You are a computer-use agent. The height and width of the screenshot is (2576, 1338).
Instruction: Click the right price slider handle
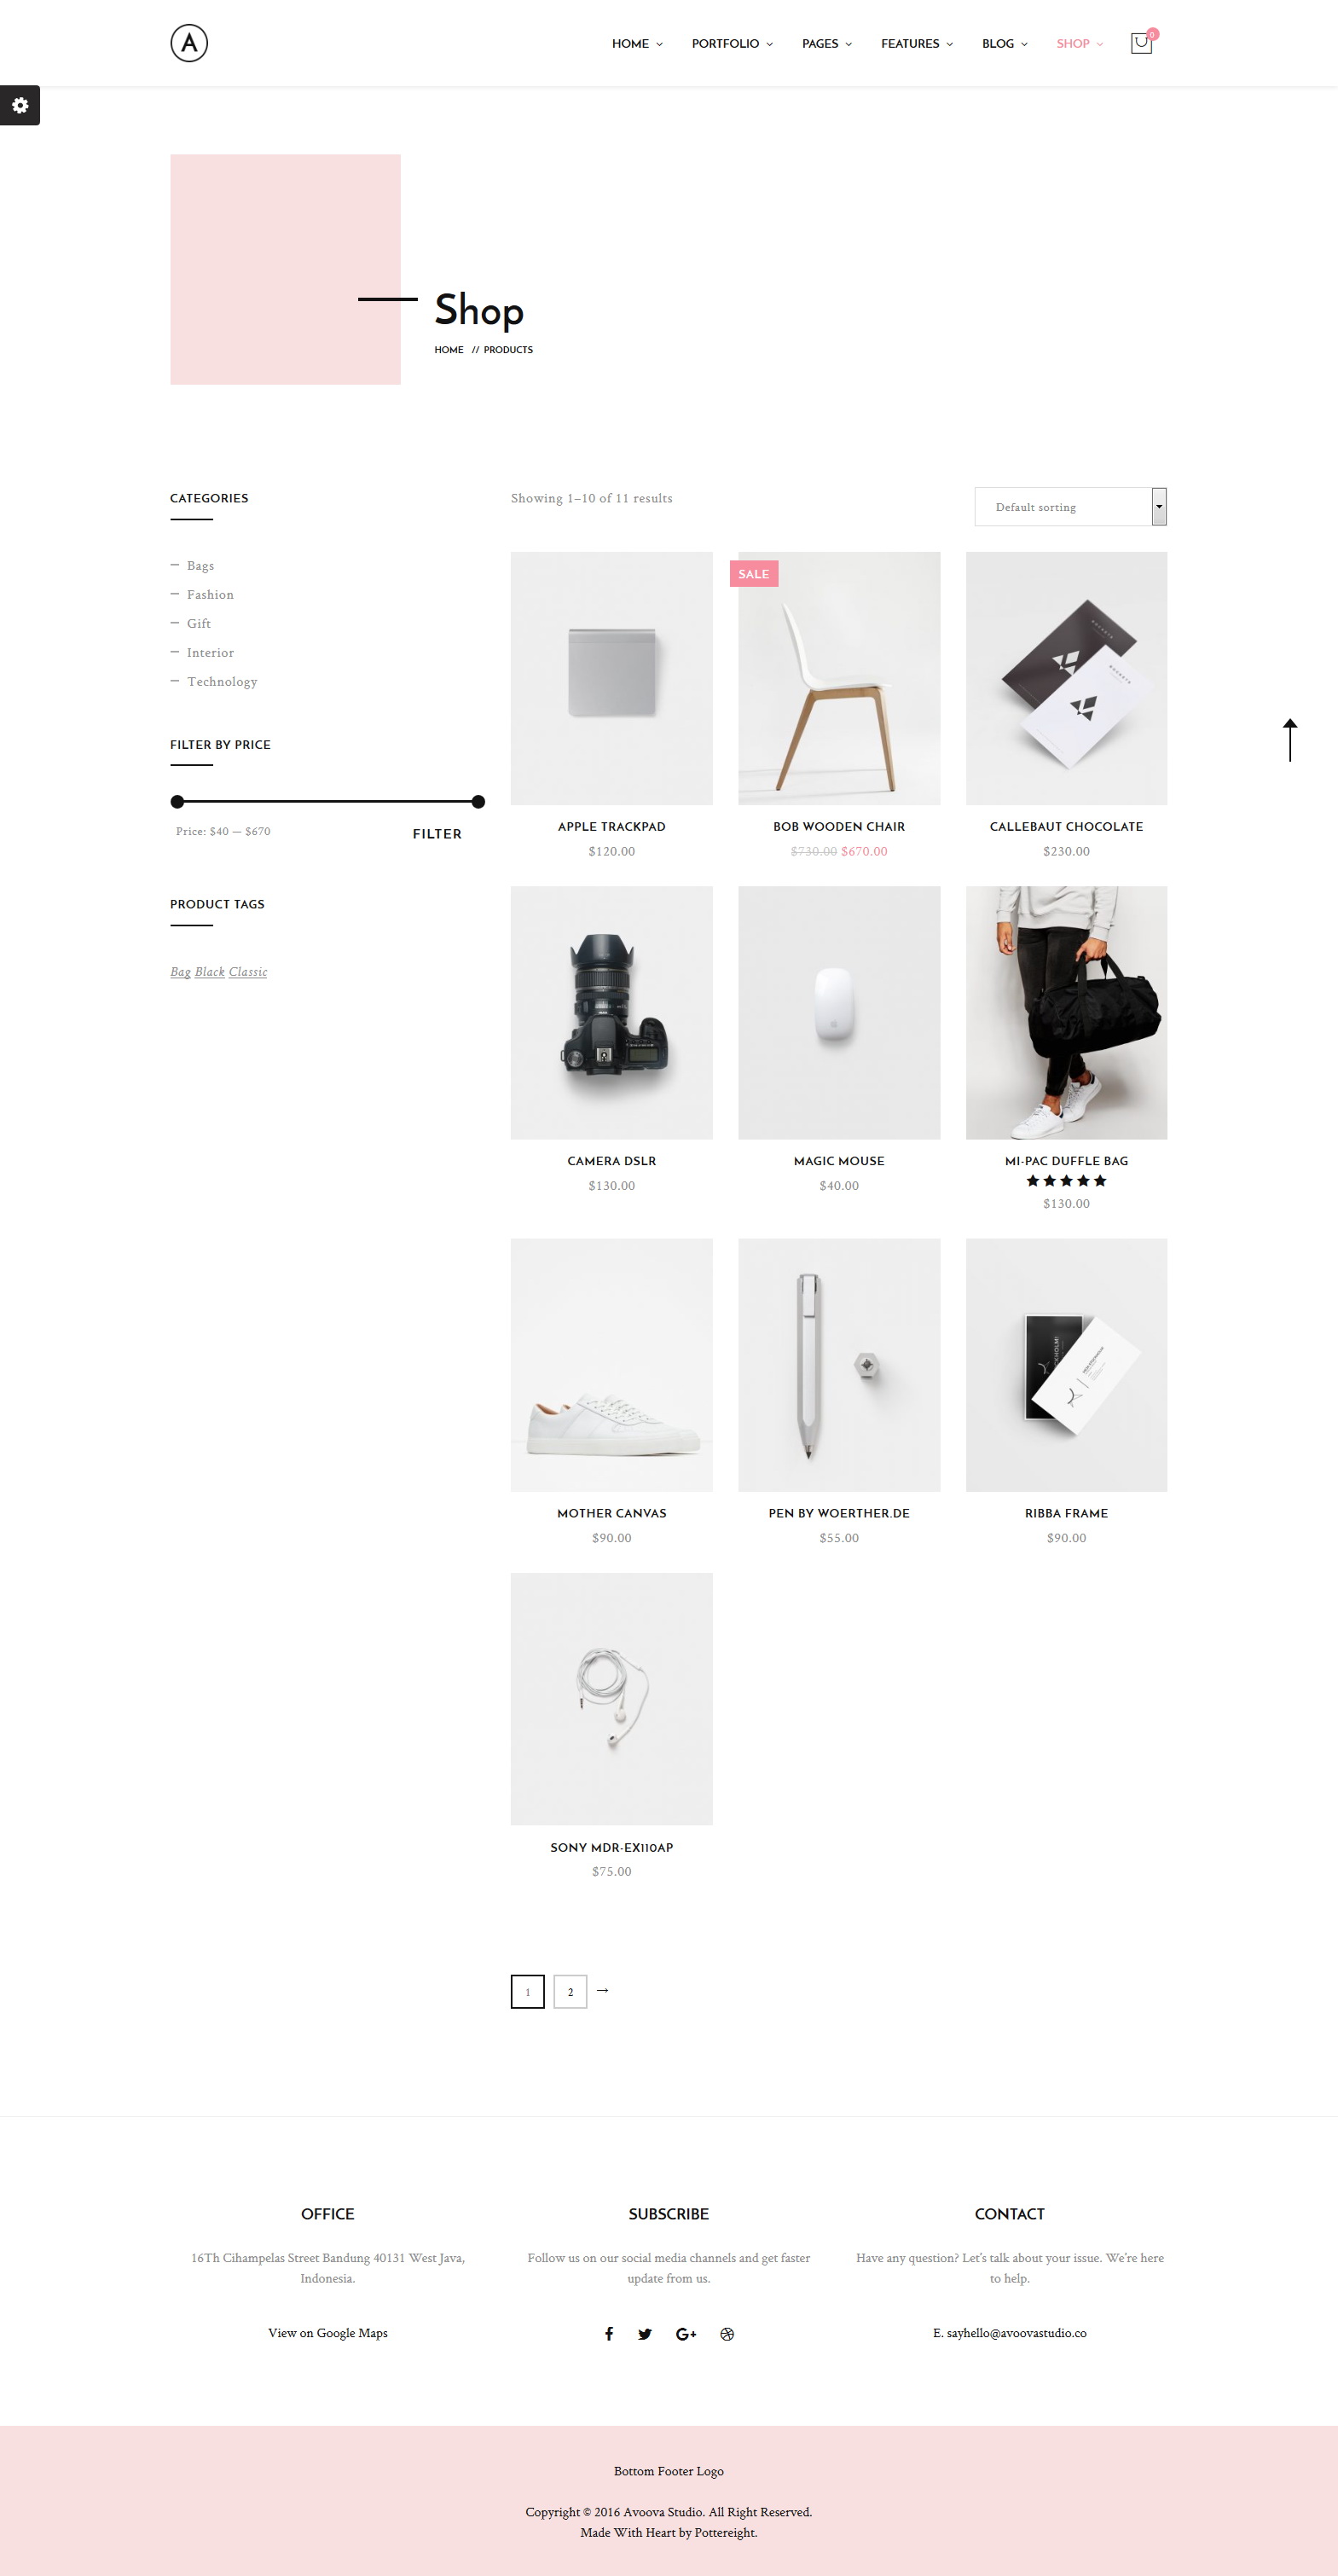tap(478, 801)
